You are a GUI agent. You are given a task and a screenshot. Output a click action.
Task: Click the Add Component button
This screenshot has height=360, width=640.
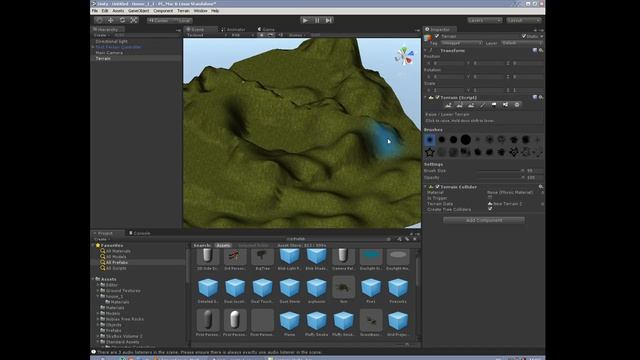click(x=484, y=220)
